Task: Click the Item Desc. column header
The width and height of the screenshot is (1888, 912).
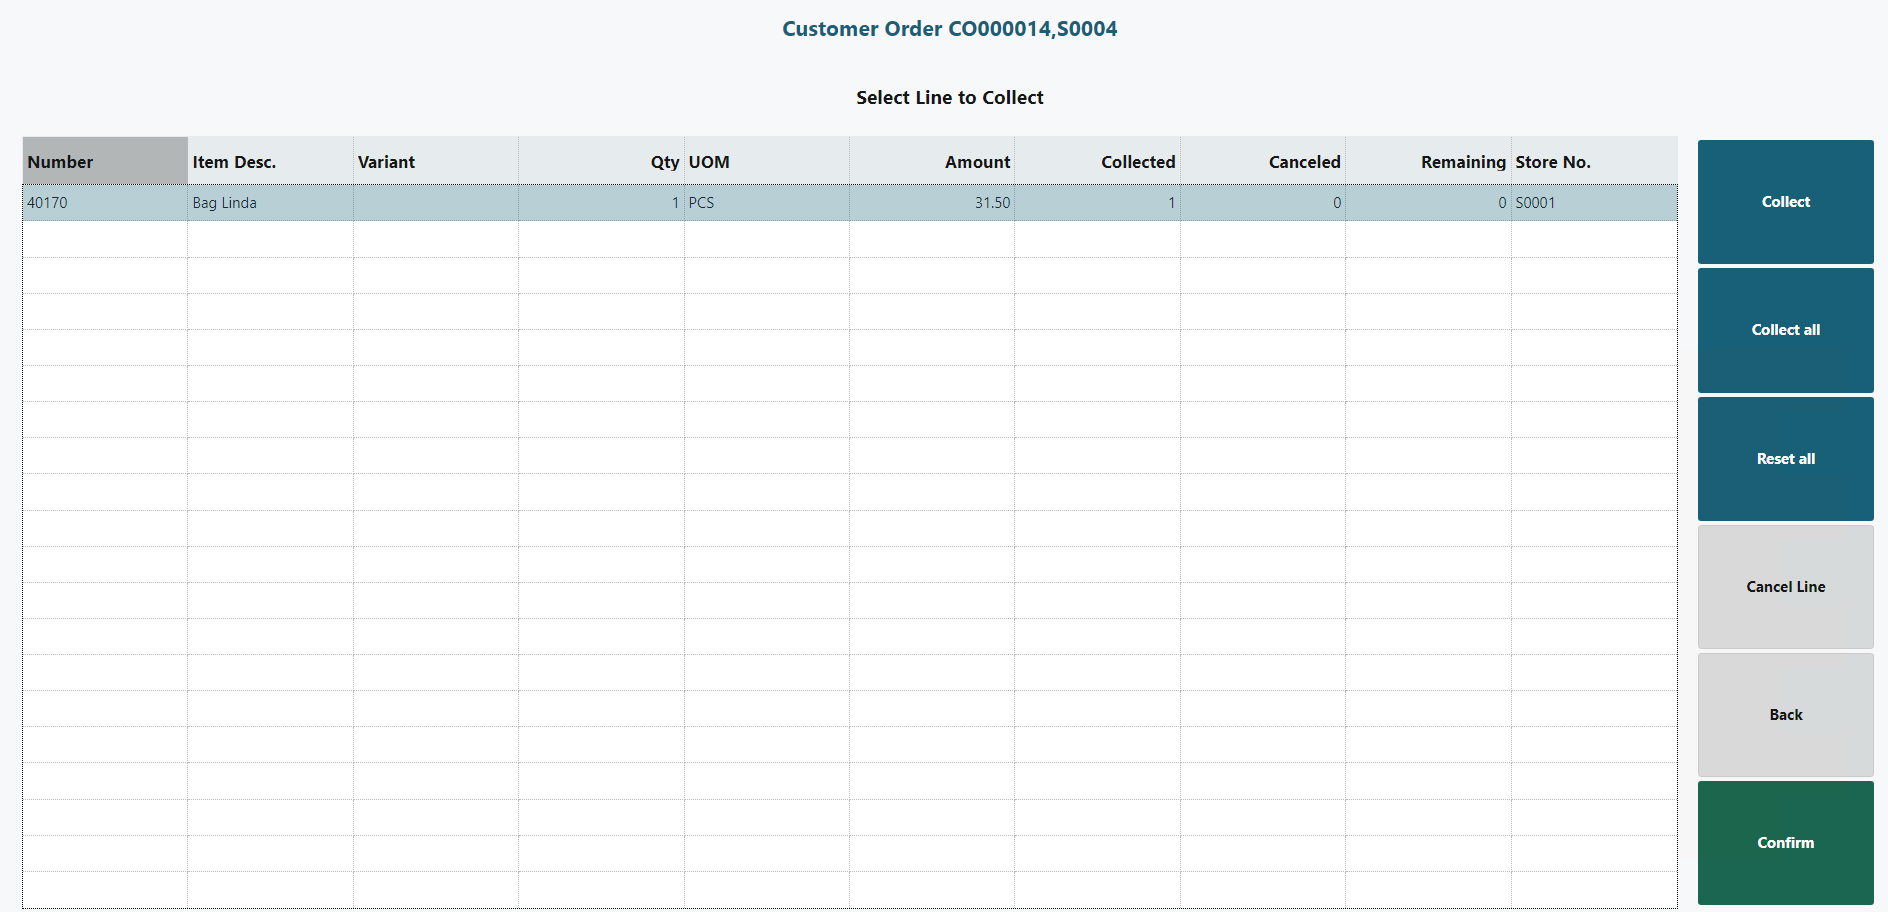Action: tap(270, 162)
